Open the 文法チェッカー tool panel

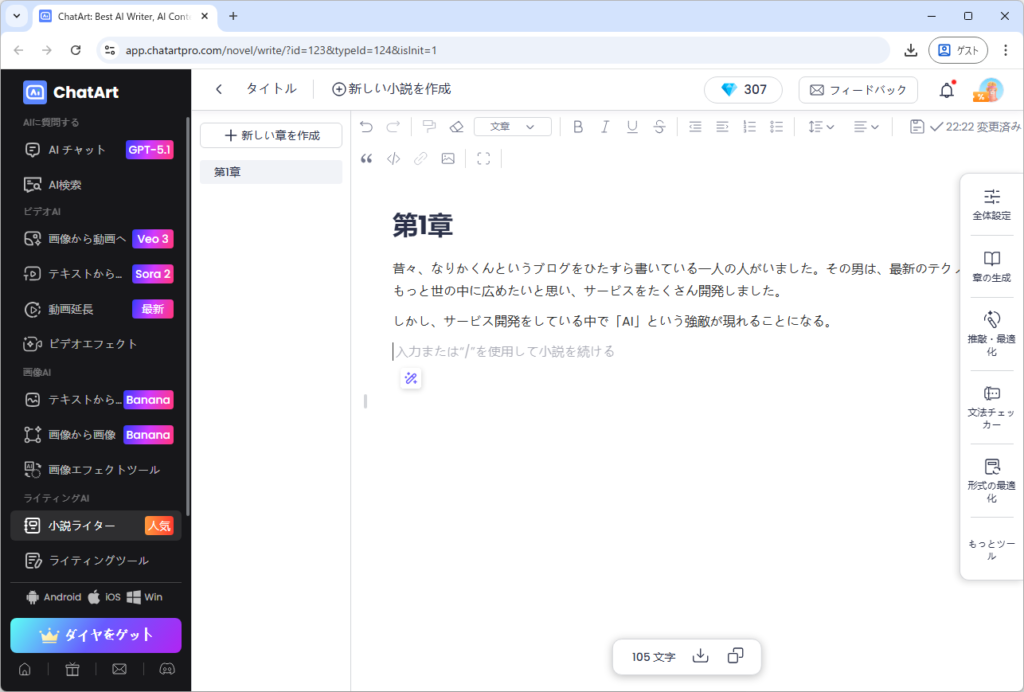coord(991,407)
